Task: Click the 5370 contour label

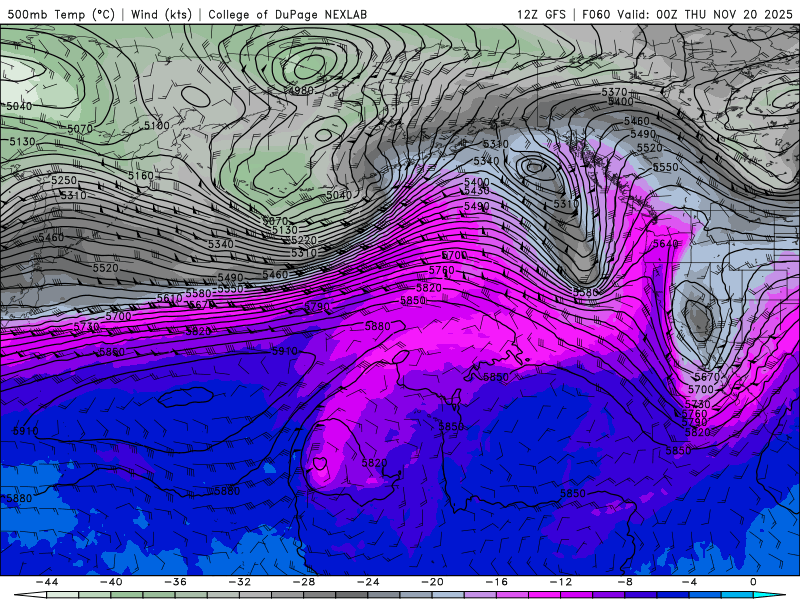Action: click(x=614, y=92)
